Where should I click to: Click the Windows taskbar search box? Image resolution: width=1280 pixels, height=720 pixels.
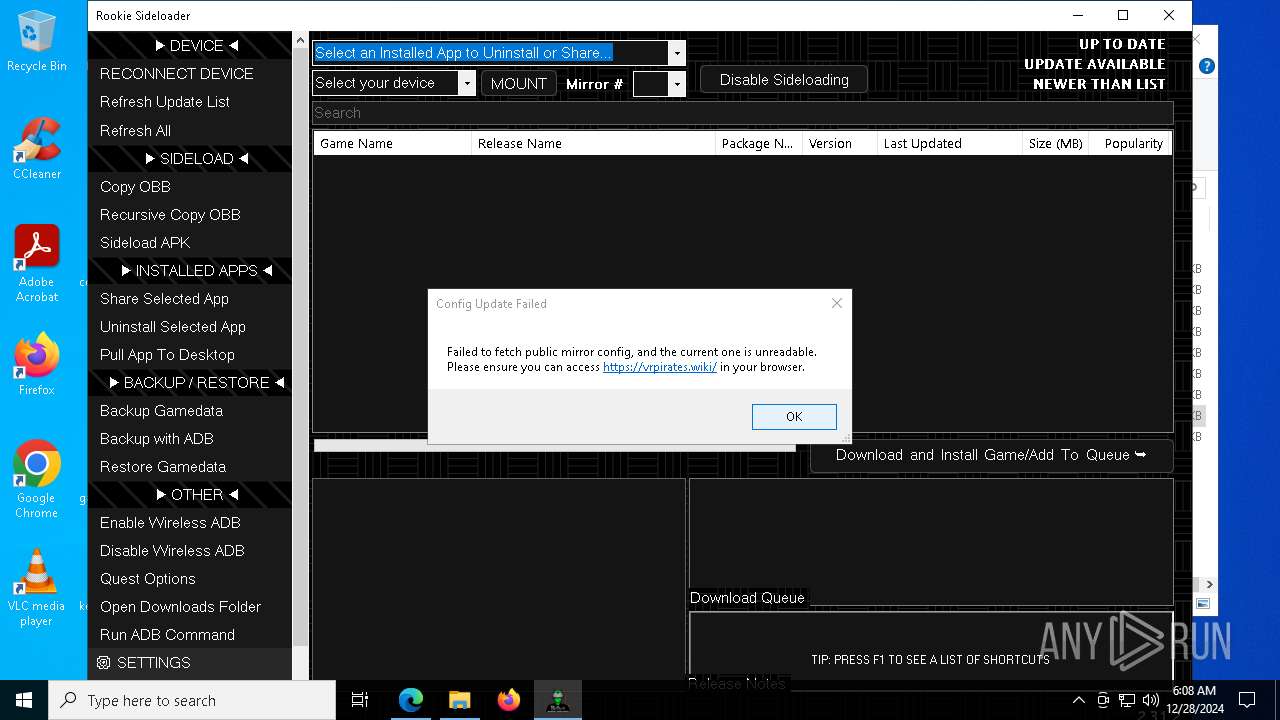click(192, 700)
